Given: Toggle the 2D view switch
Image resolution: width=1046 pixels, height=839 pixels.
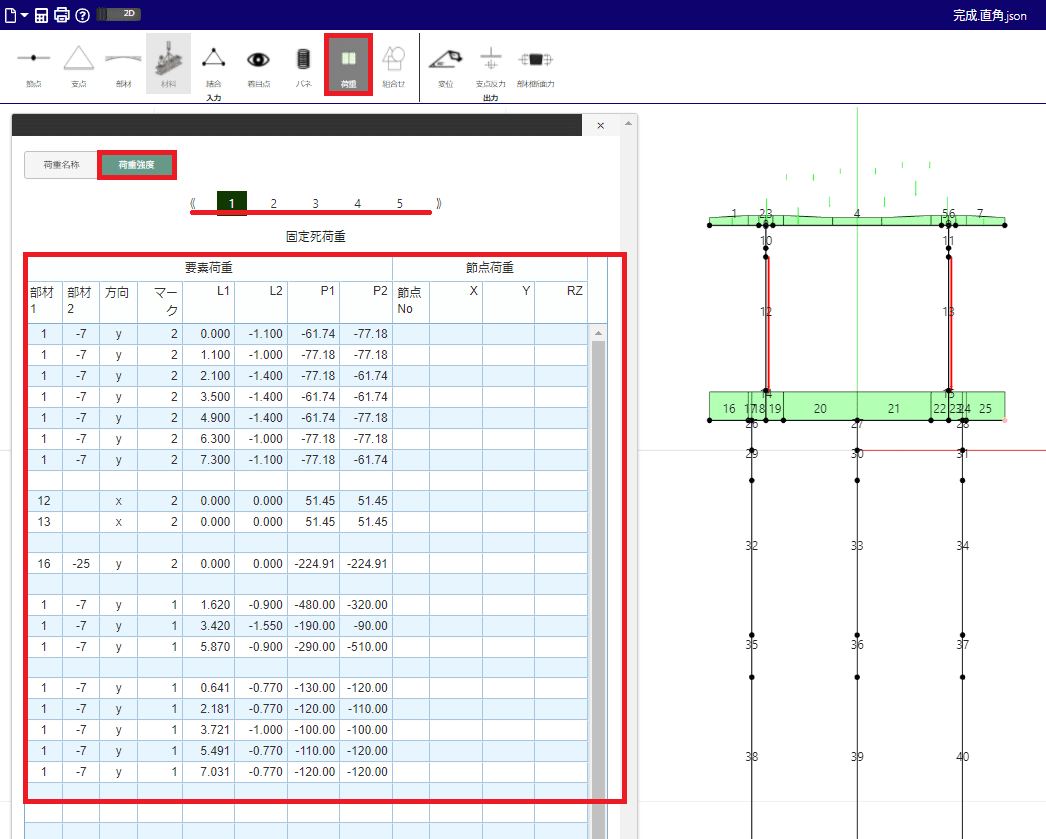Looking at the screenshot, I should [x=119, y=14].
